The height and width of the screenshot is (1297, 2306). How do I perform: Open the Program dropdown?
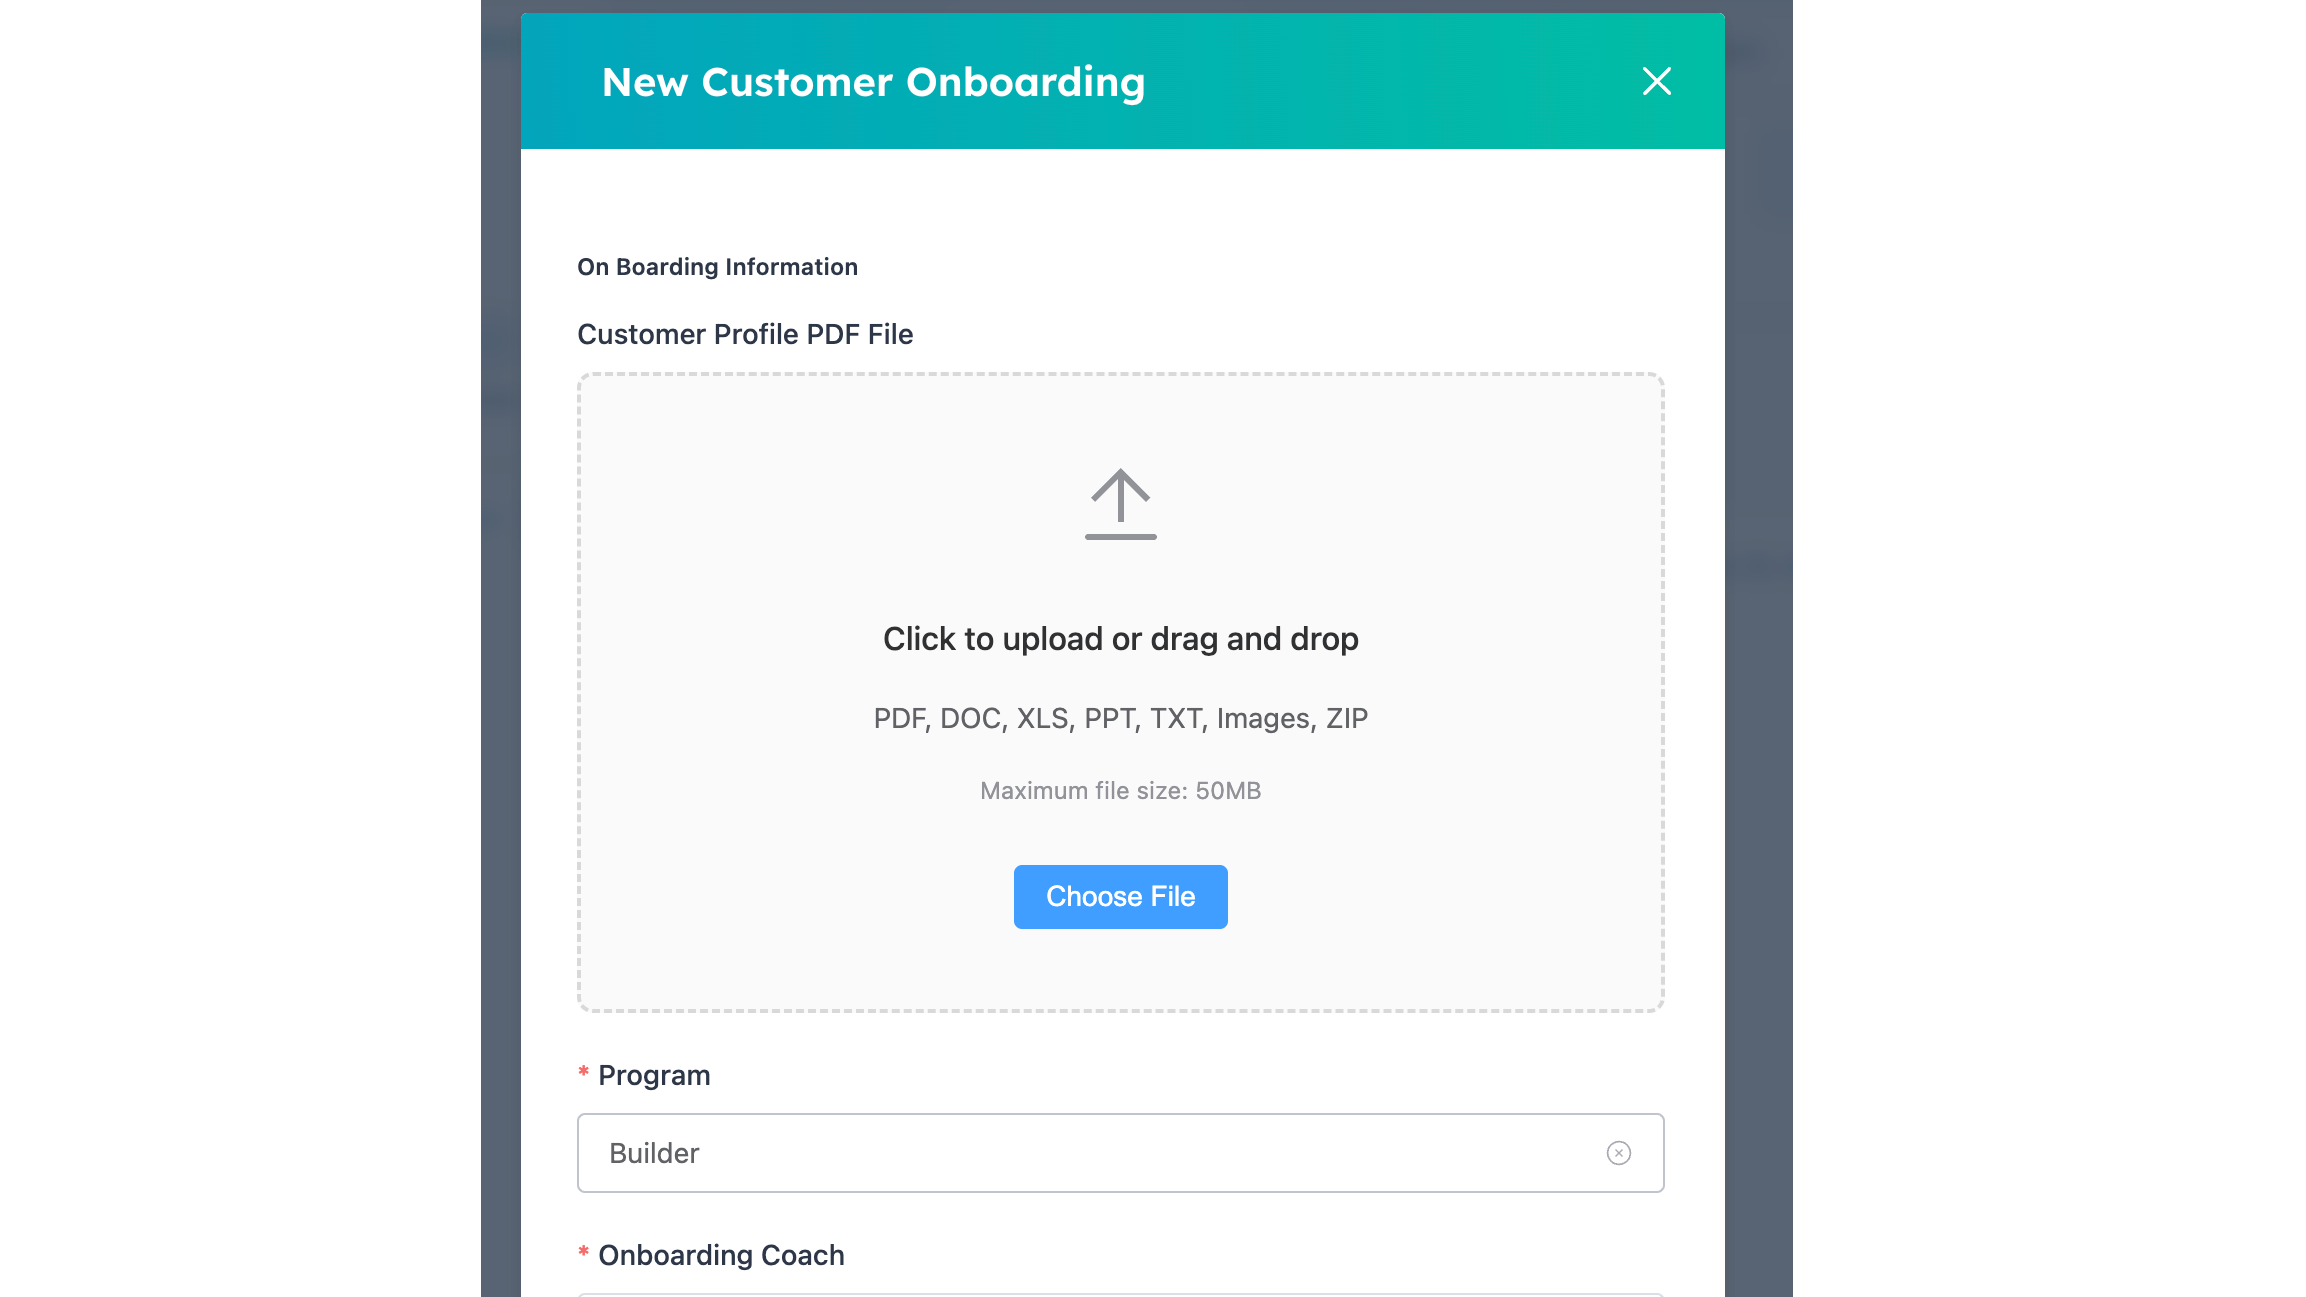1100,1153
